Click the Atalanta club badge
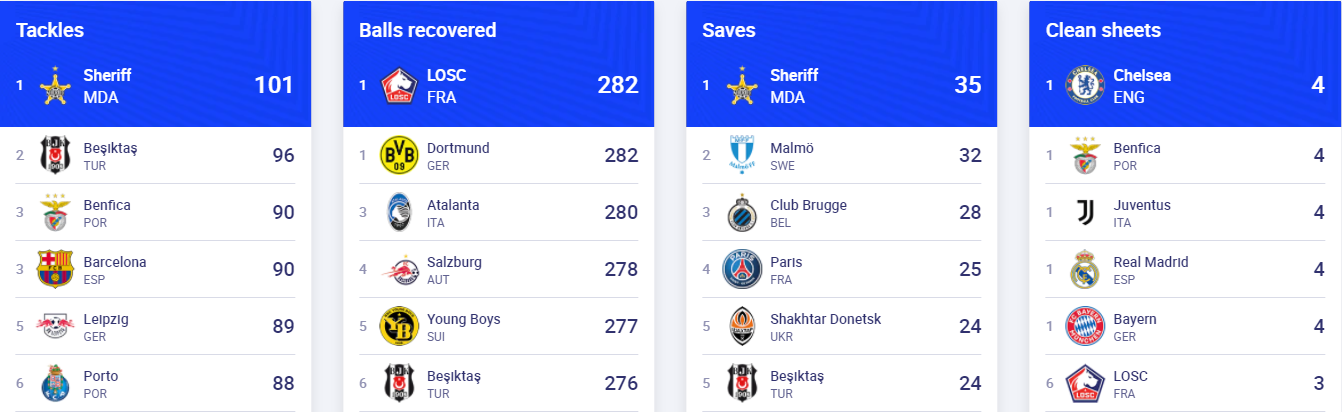 click(399, 212)
